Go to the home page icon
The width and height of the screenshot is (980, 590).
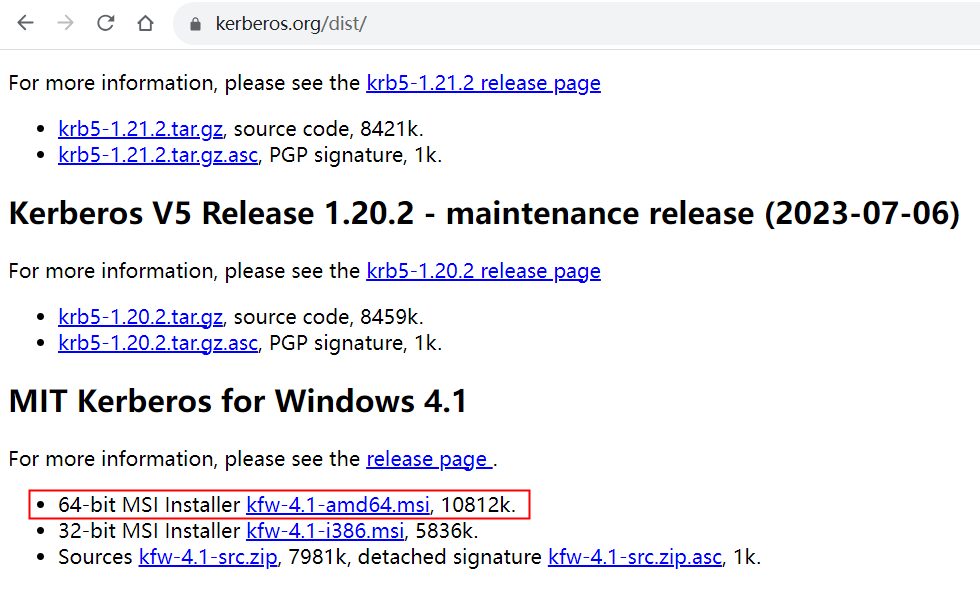click(x=146, y=23)
